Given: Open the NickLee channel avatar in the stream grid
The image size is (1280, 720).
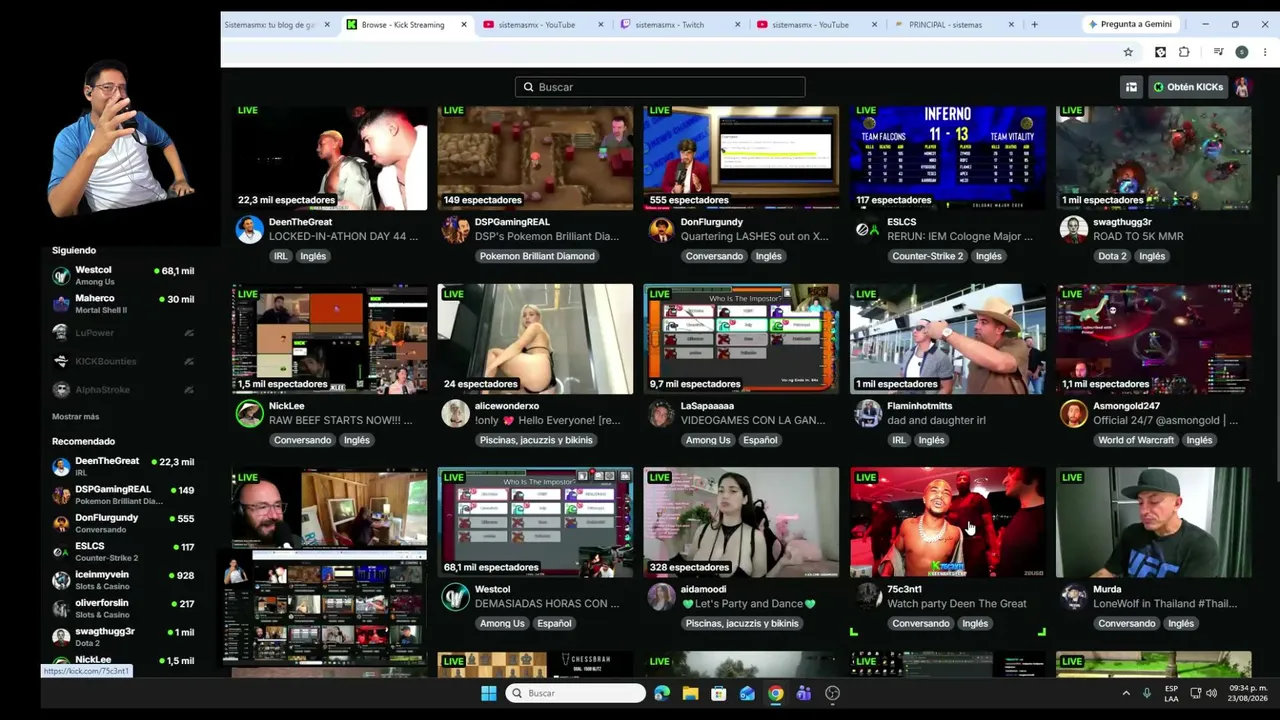Looking at the screenshot, I should tap(249, 413).
